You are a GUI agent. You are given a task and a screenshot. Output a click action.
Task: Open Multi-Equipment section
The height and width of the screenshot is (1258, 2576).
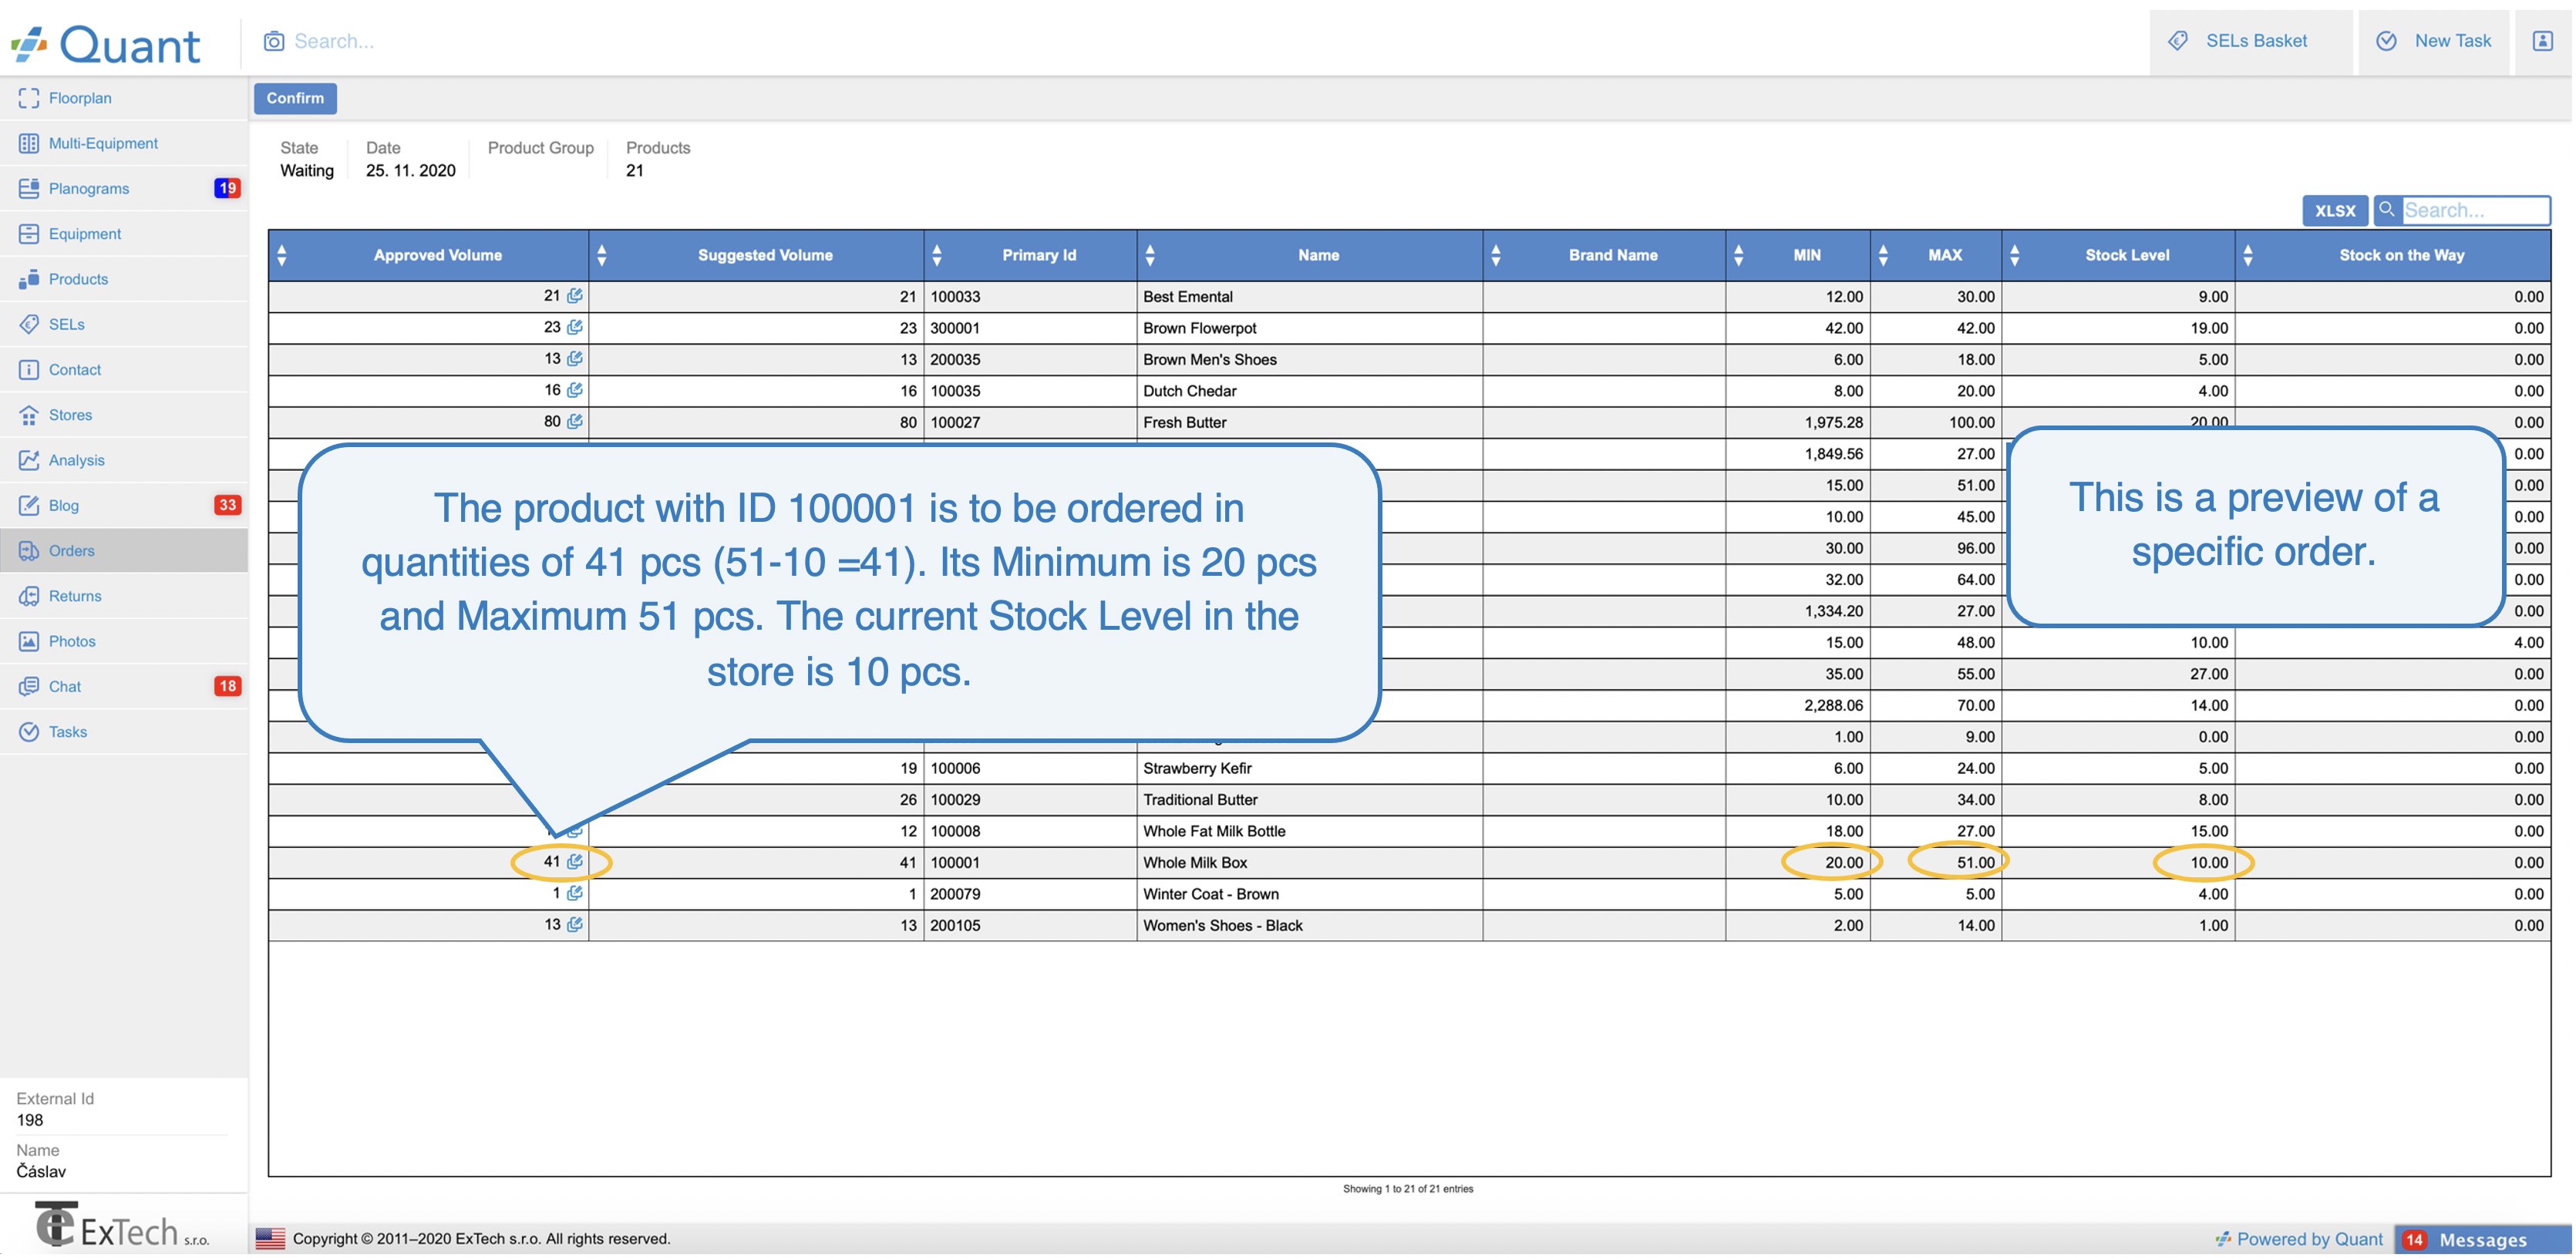click(124, 143)
